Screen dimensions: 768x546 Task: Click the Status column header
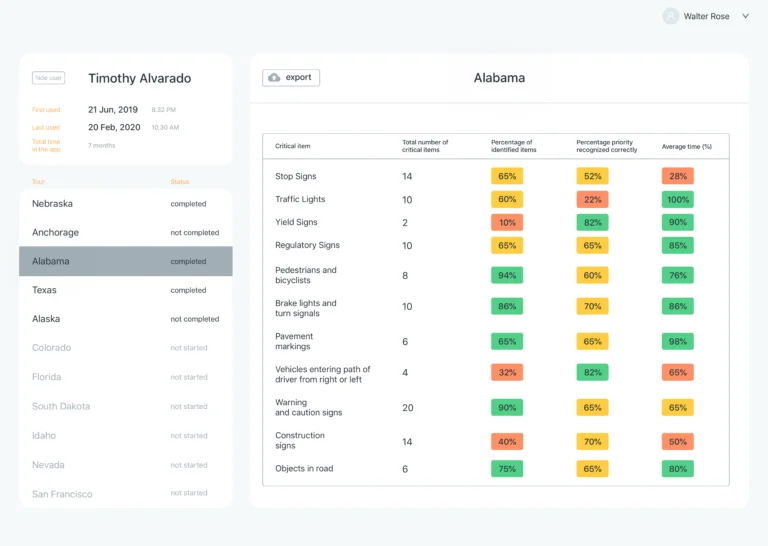point(180,182)
